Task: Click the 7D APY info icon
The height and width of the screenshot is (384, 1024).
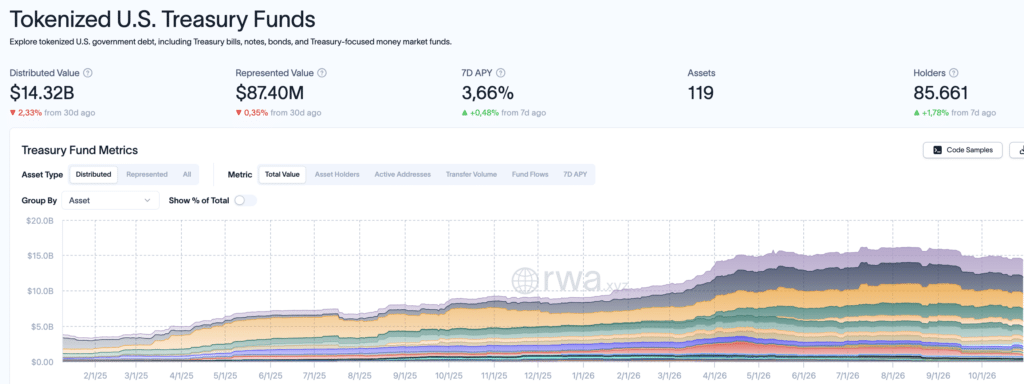Action: (x=501, y=73)
